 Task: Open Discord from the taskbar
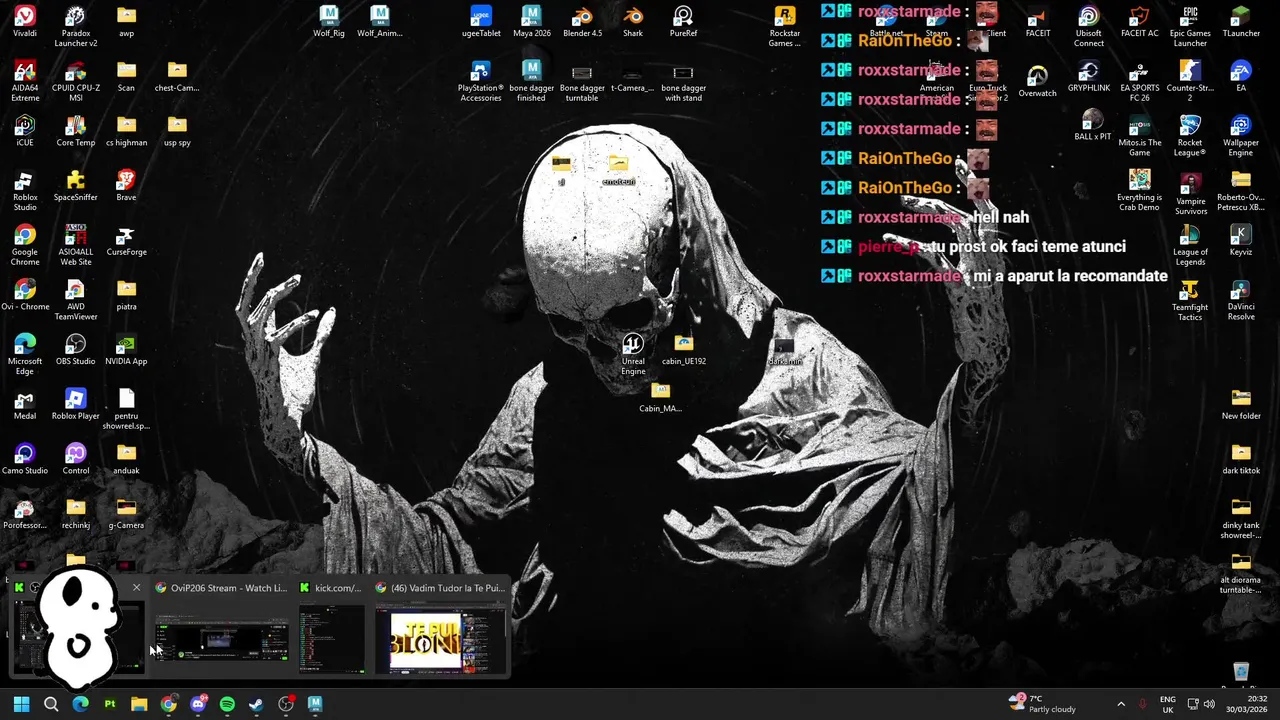(x=198, y=704)
